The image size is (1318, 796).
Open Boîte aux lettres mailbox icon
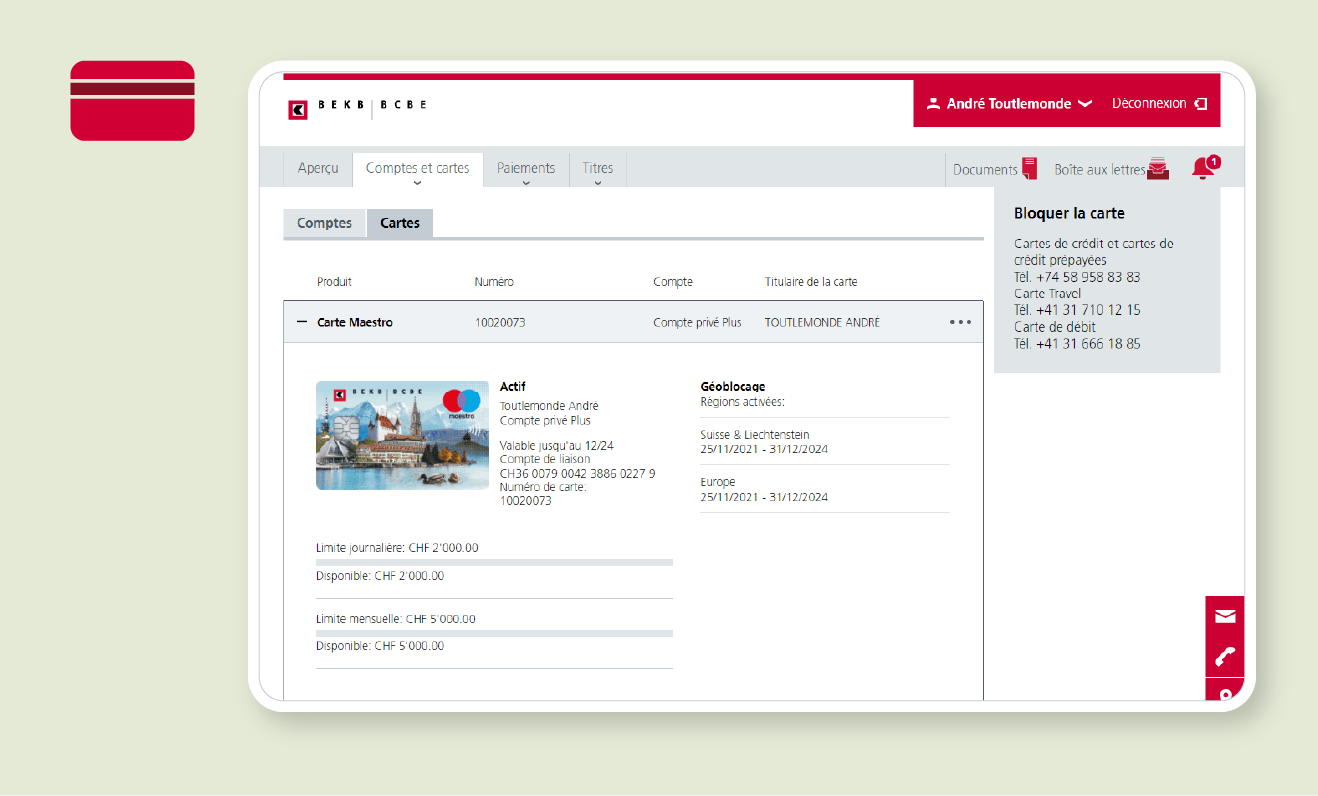[x=1158, y=169]
